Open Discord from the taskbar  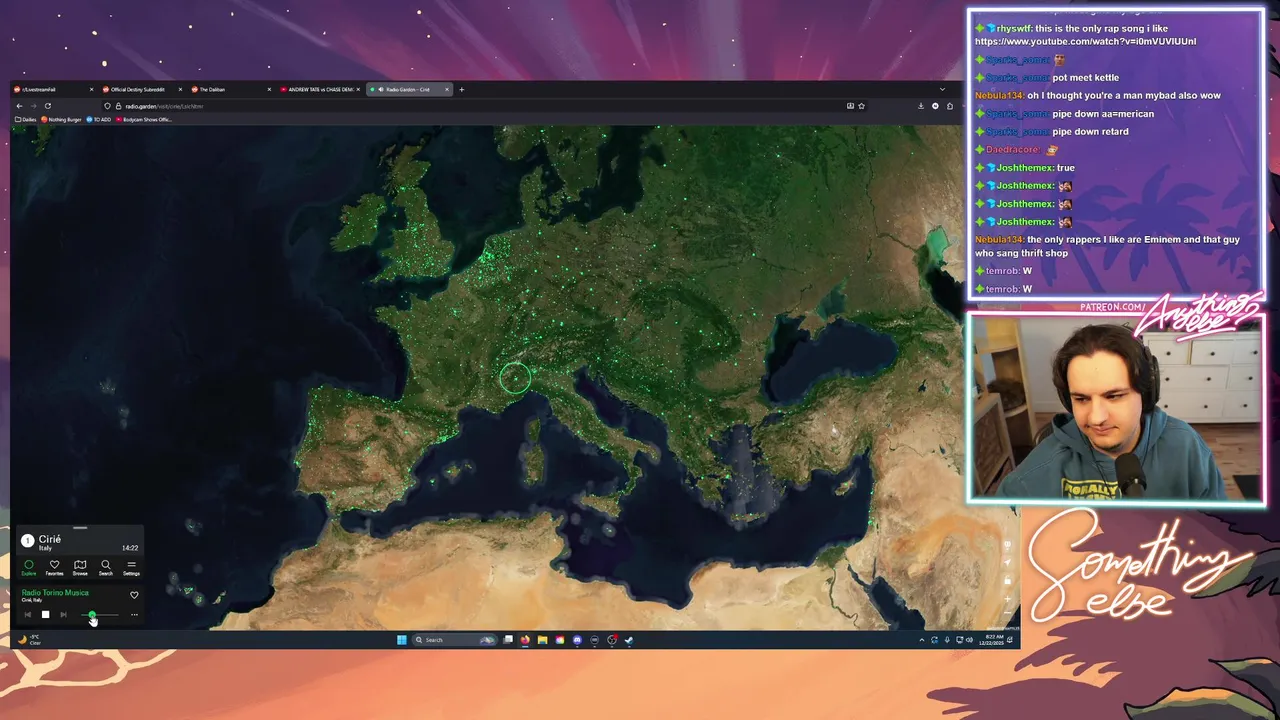(x=577, y=640)
